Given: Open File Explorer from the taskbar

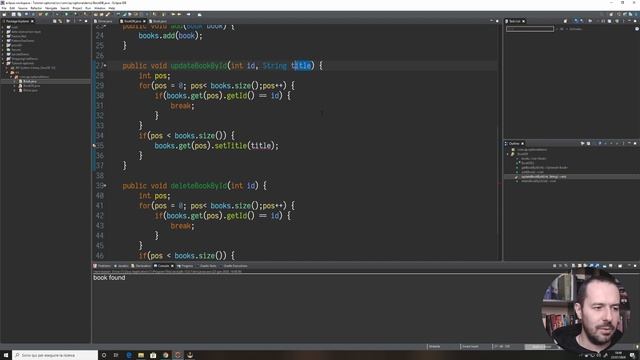Looking at the screenshot, I should click(x=141, y=355).
